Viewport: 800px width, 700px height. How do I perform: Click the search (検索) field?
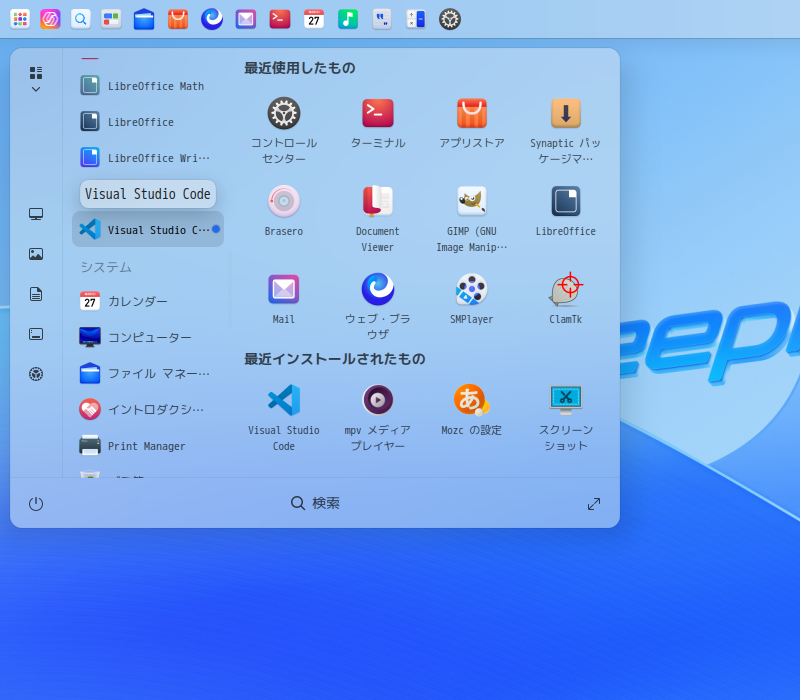[315, 504]
